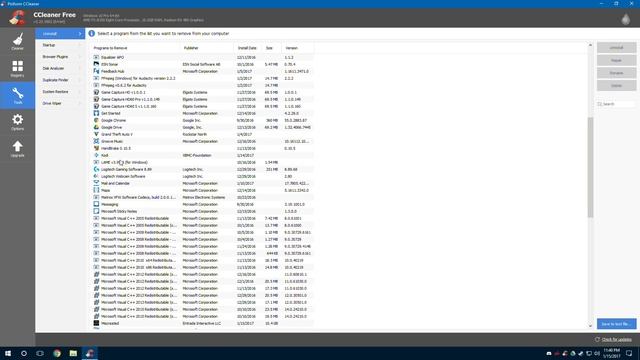This screenshot has height=360, width=640.
Task: Open the taskbar clock showing 11:40 PM
Action: tap(611, 353)
